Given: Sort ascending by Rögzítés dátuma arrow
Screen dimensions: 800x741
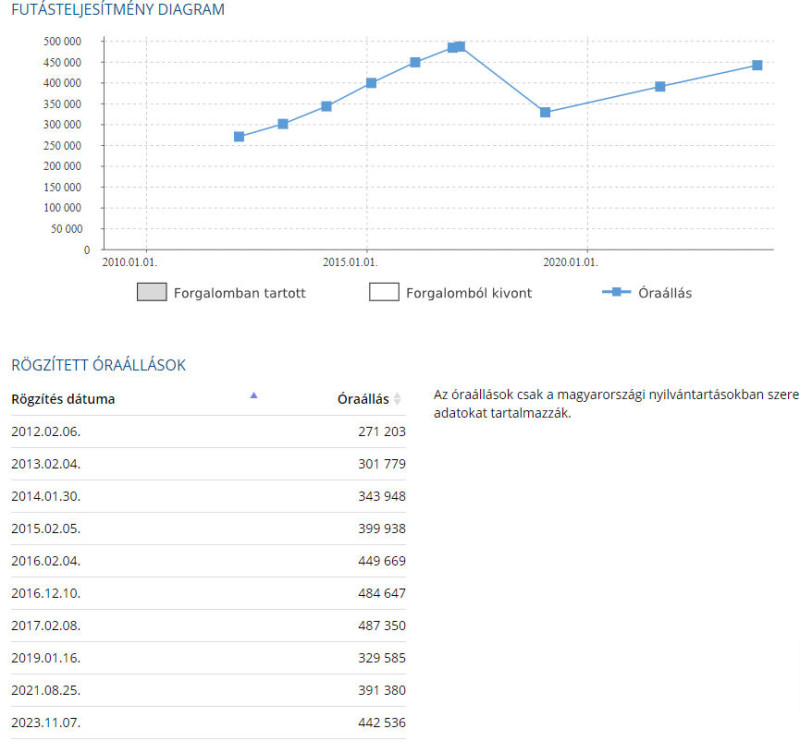Looking at the screenshot, I should coord(254,396).
